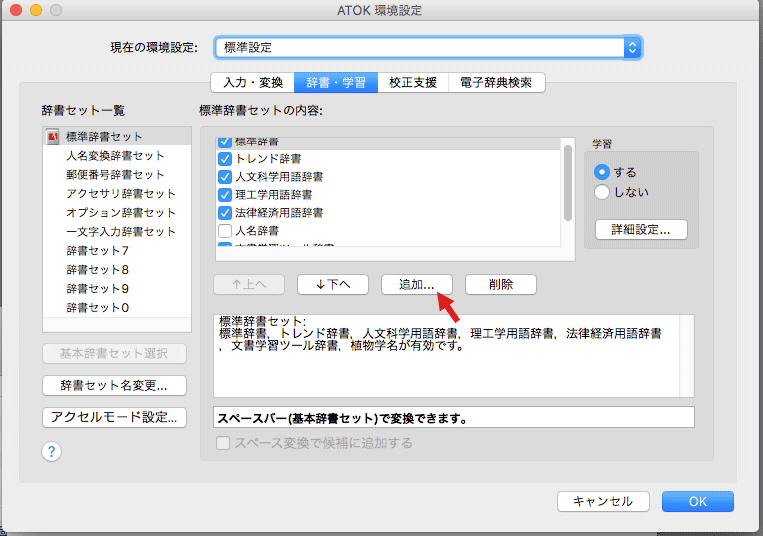Select the しない learning radio button
Screen dimensions: 763x536
click(x=602, y=192)
